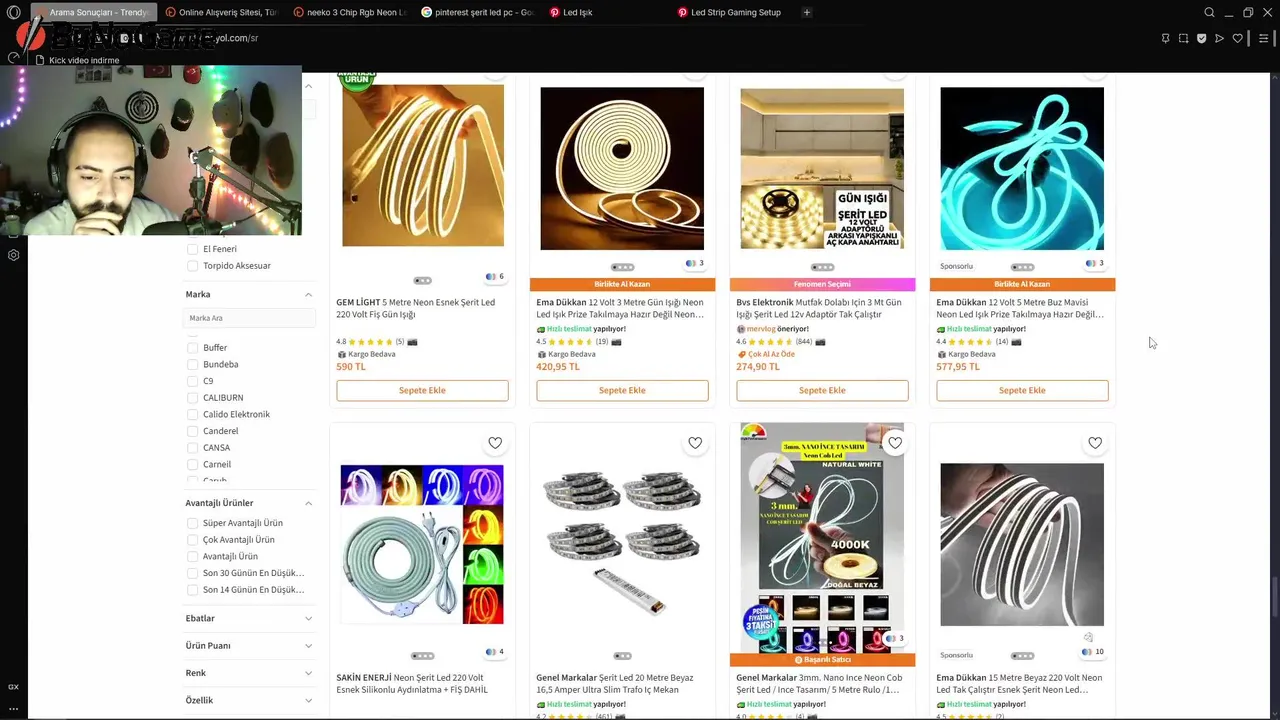Favorite the 3mm Nano Neon Cob product
The height and width of the screenshot is (720, 1280).
point(895,443)
